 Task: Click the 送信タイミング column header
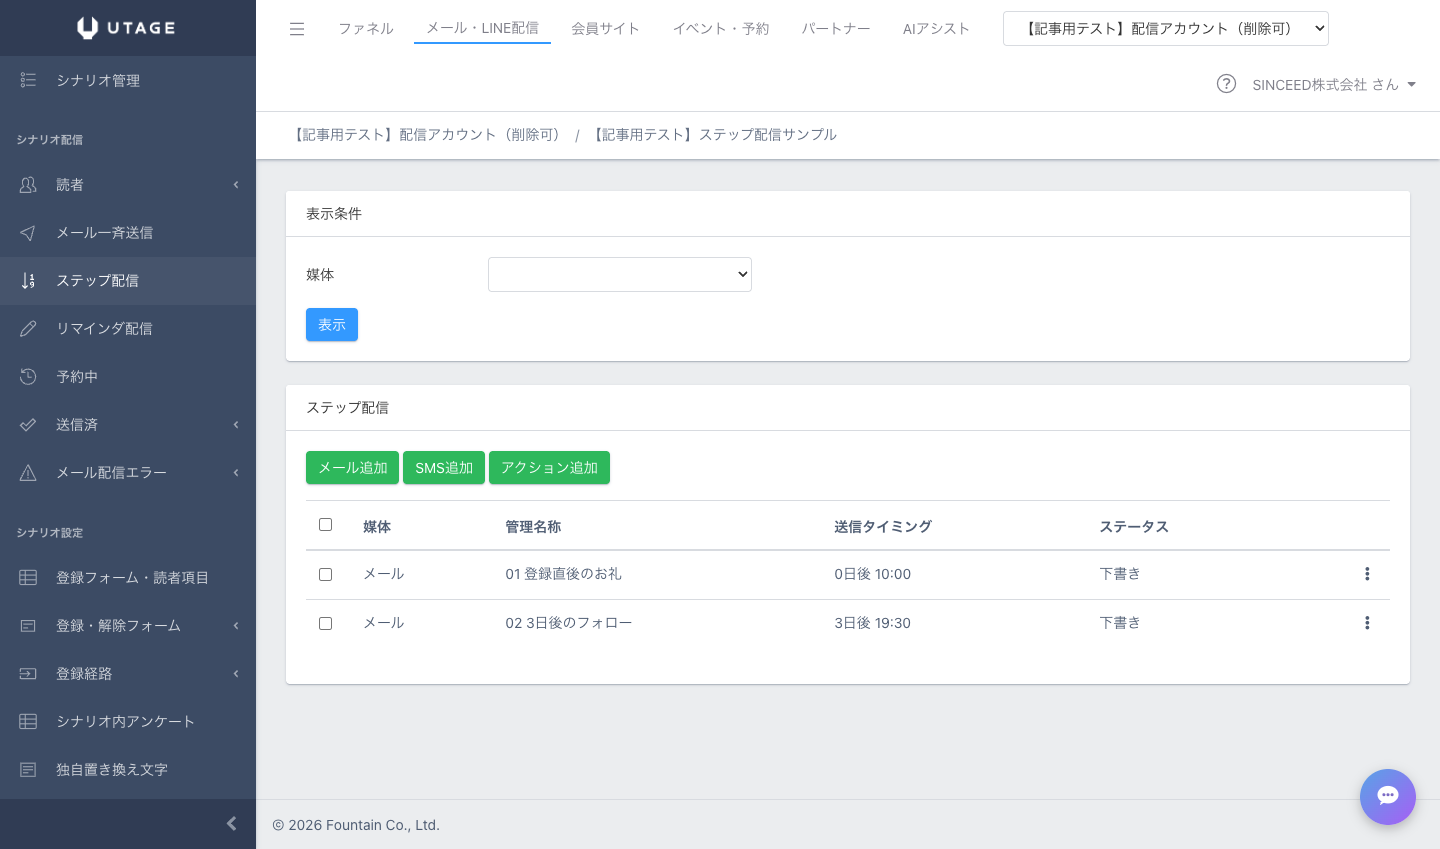(883, 527)
